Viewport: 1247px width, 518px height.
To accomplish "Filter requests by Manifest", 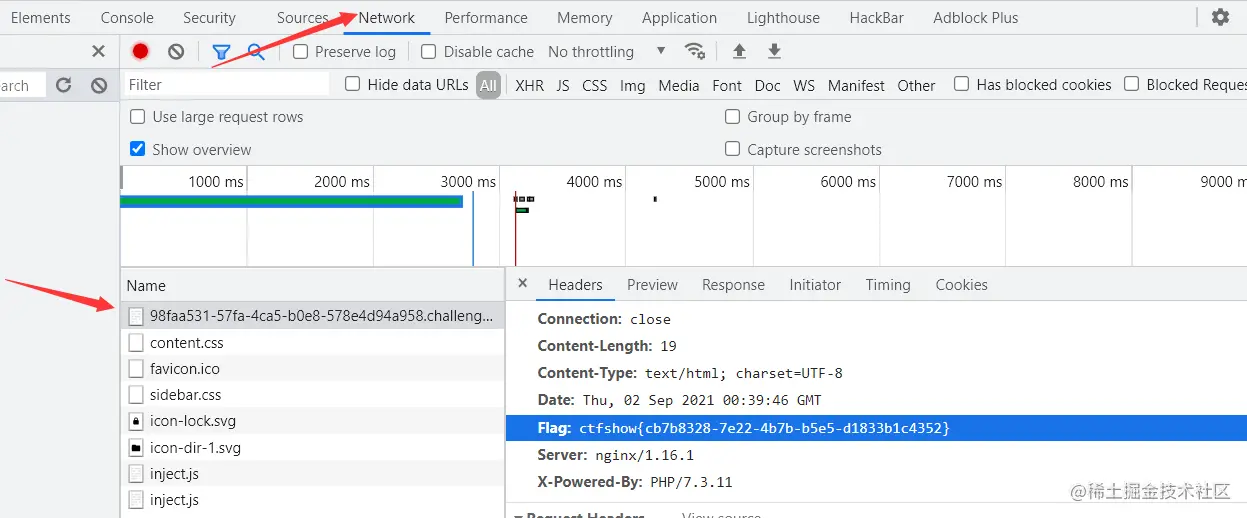I will pyautogui.click(x=856, y=85).
